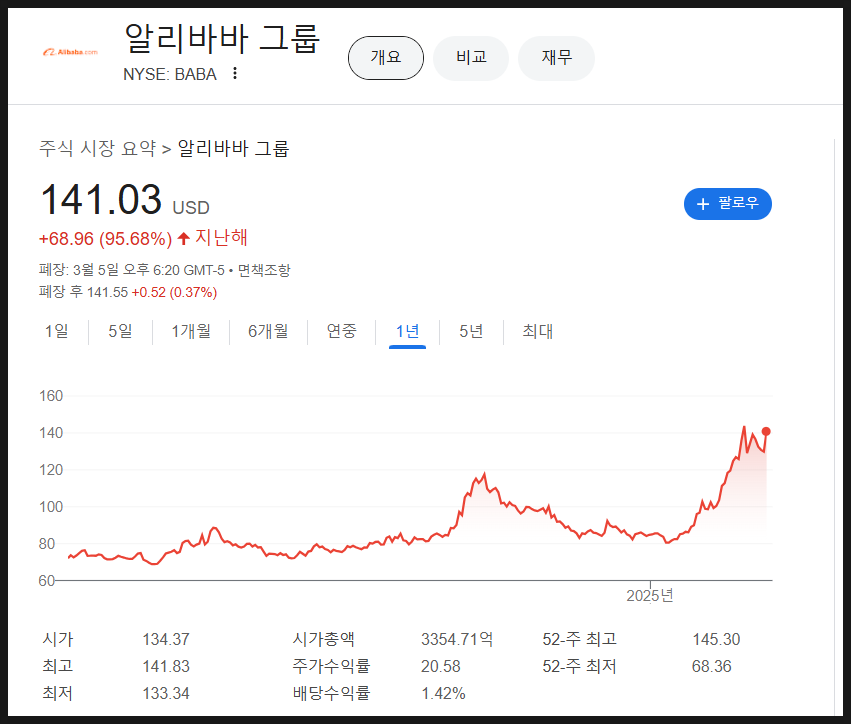The height and width of the screenshot is (724, 851).
Task: Show the 1개월 chart range
Action: pos(191,331)
